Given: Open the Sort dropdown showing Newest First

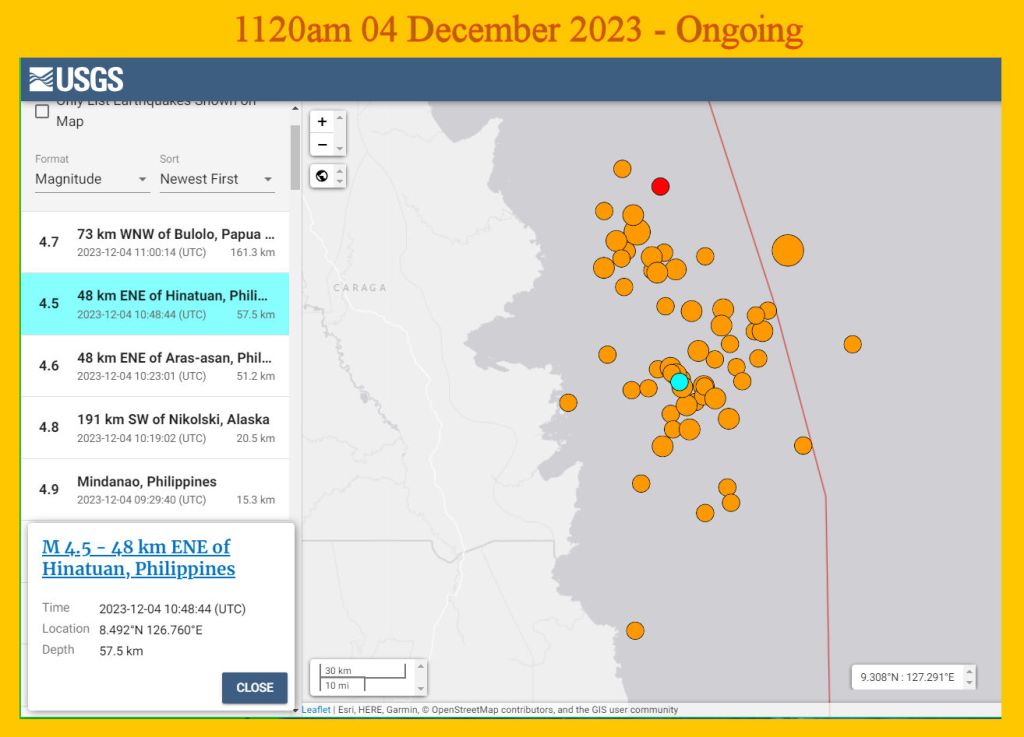Looking at the screenshot, I should click(x=216, y=179).
